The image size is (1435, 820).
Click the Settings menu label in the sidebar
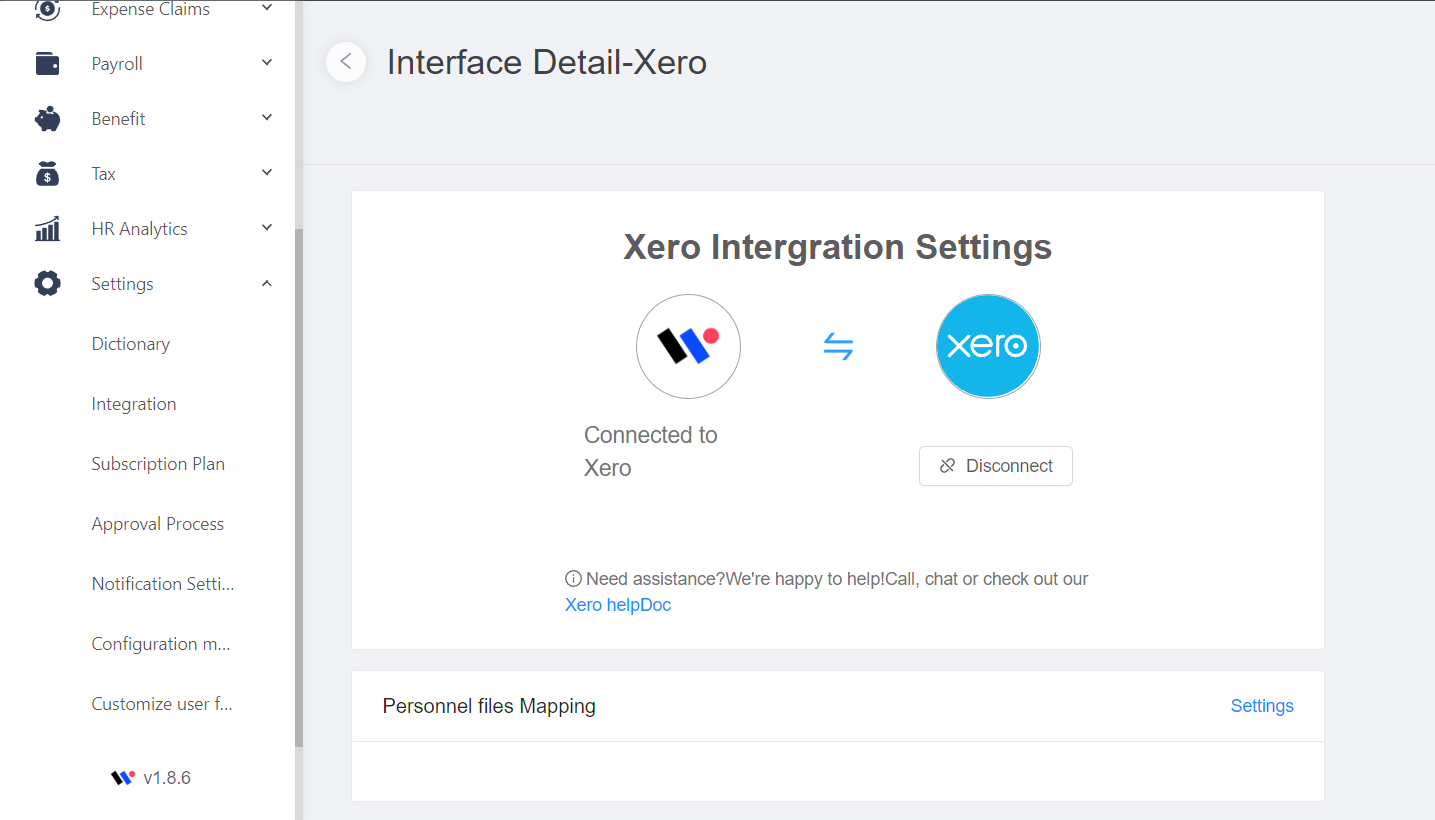(x=122, y=284)
